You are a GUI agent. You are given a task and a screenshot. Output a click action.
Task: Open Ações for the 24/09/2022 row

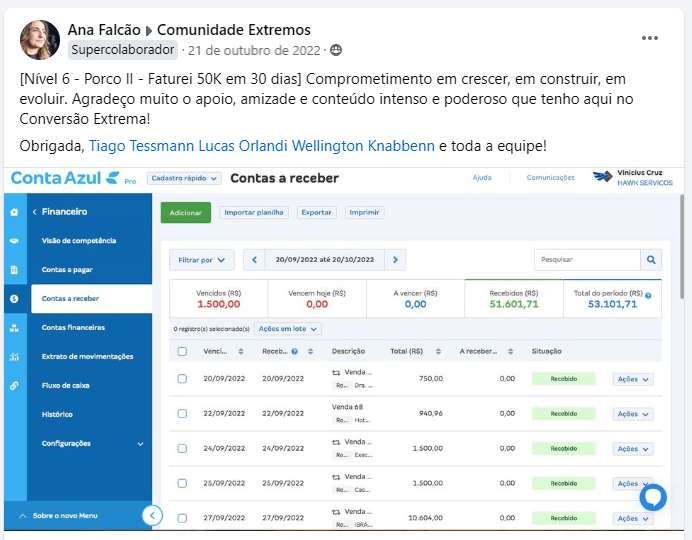tap(633, 449)
